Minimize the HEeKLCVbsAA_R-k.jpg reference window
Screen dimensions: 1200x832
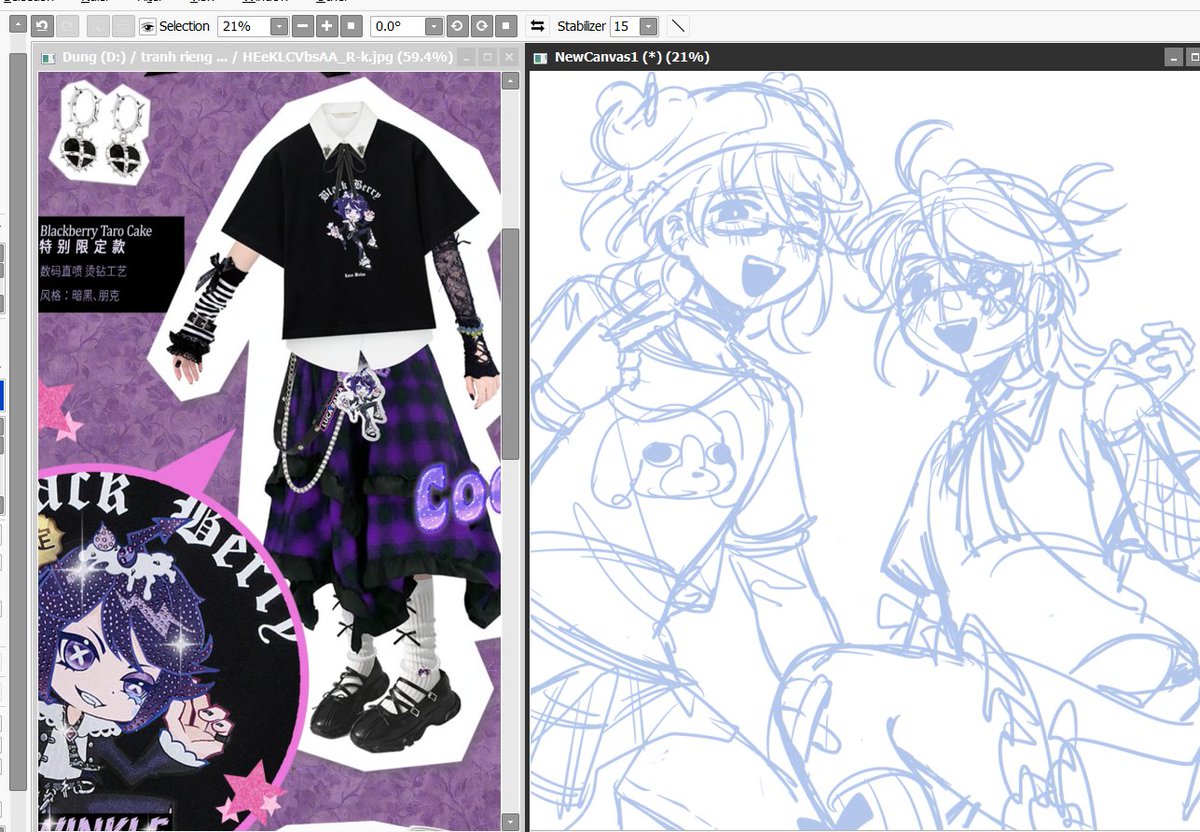click(467, 58)
